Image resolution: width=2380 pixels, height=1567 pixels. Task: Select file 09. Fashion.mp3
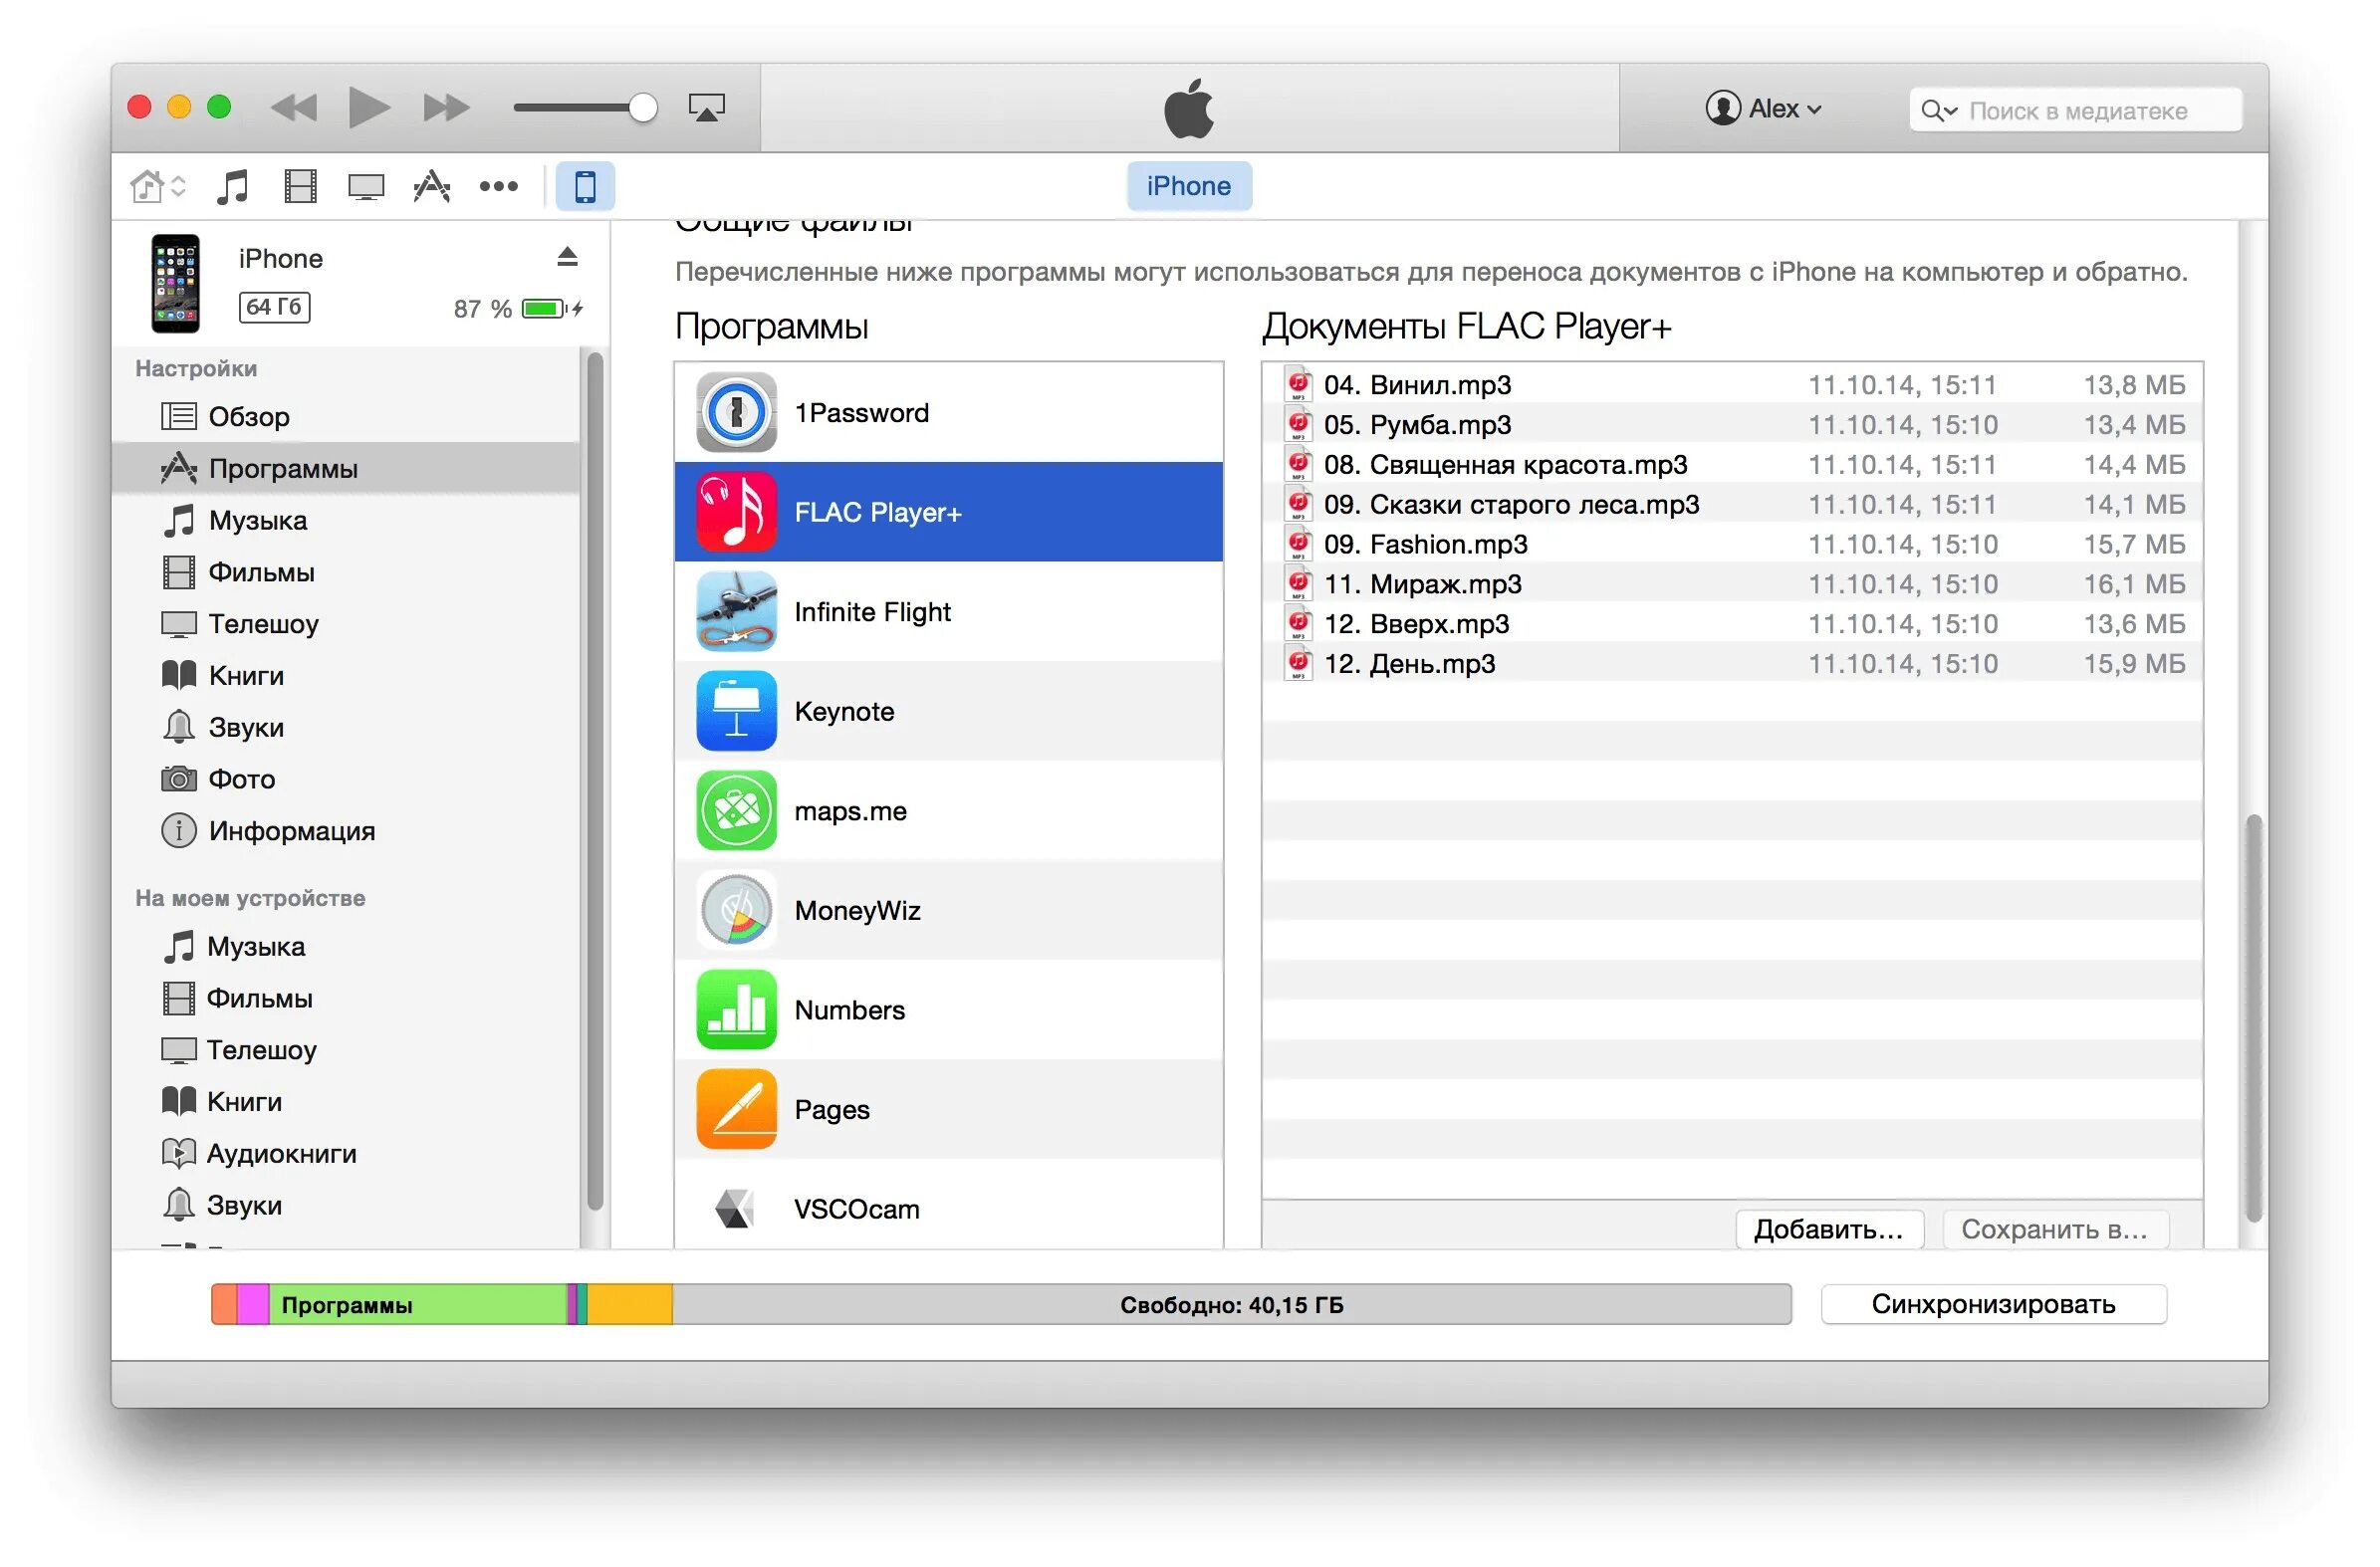(x=1733, y=544)
